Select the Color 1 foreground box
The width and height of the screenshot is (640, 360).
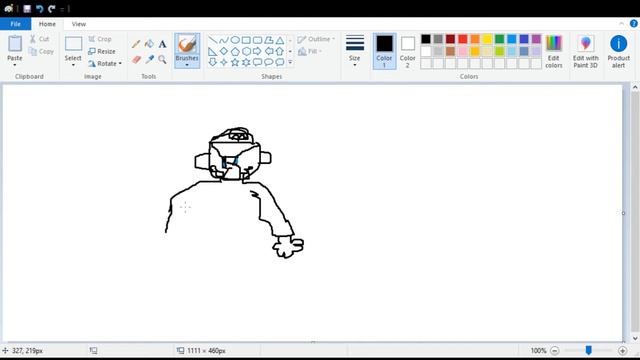pyautogui.click(x=384, y=51)
